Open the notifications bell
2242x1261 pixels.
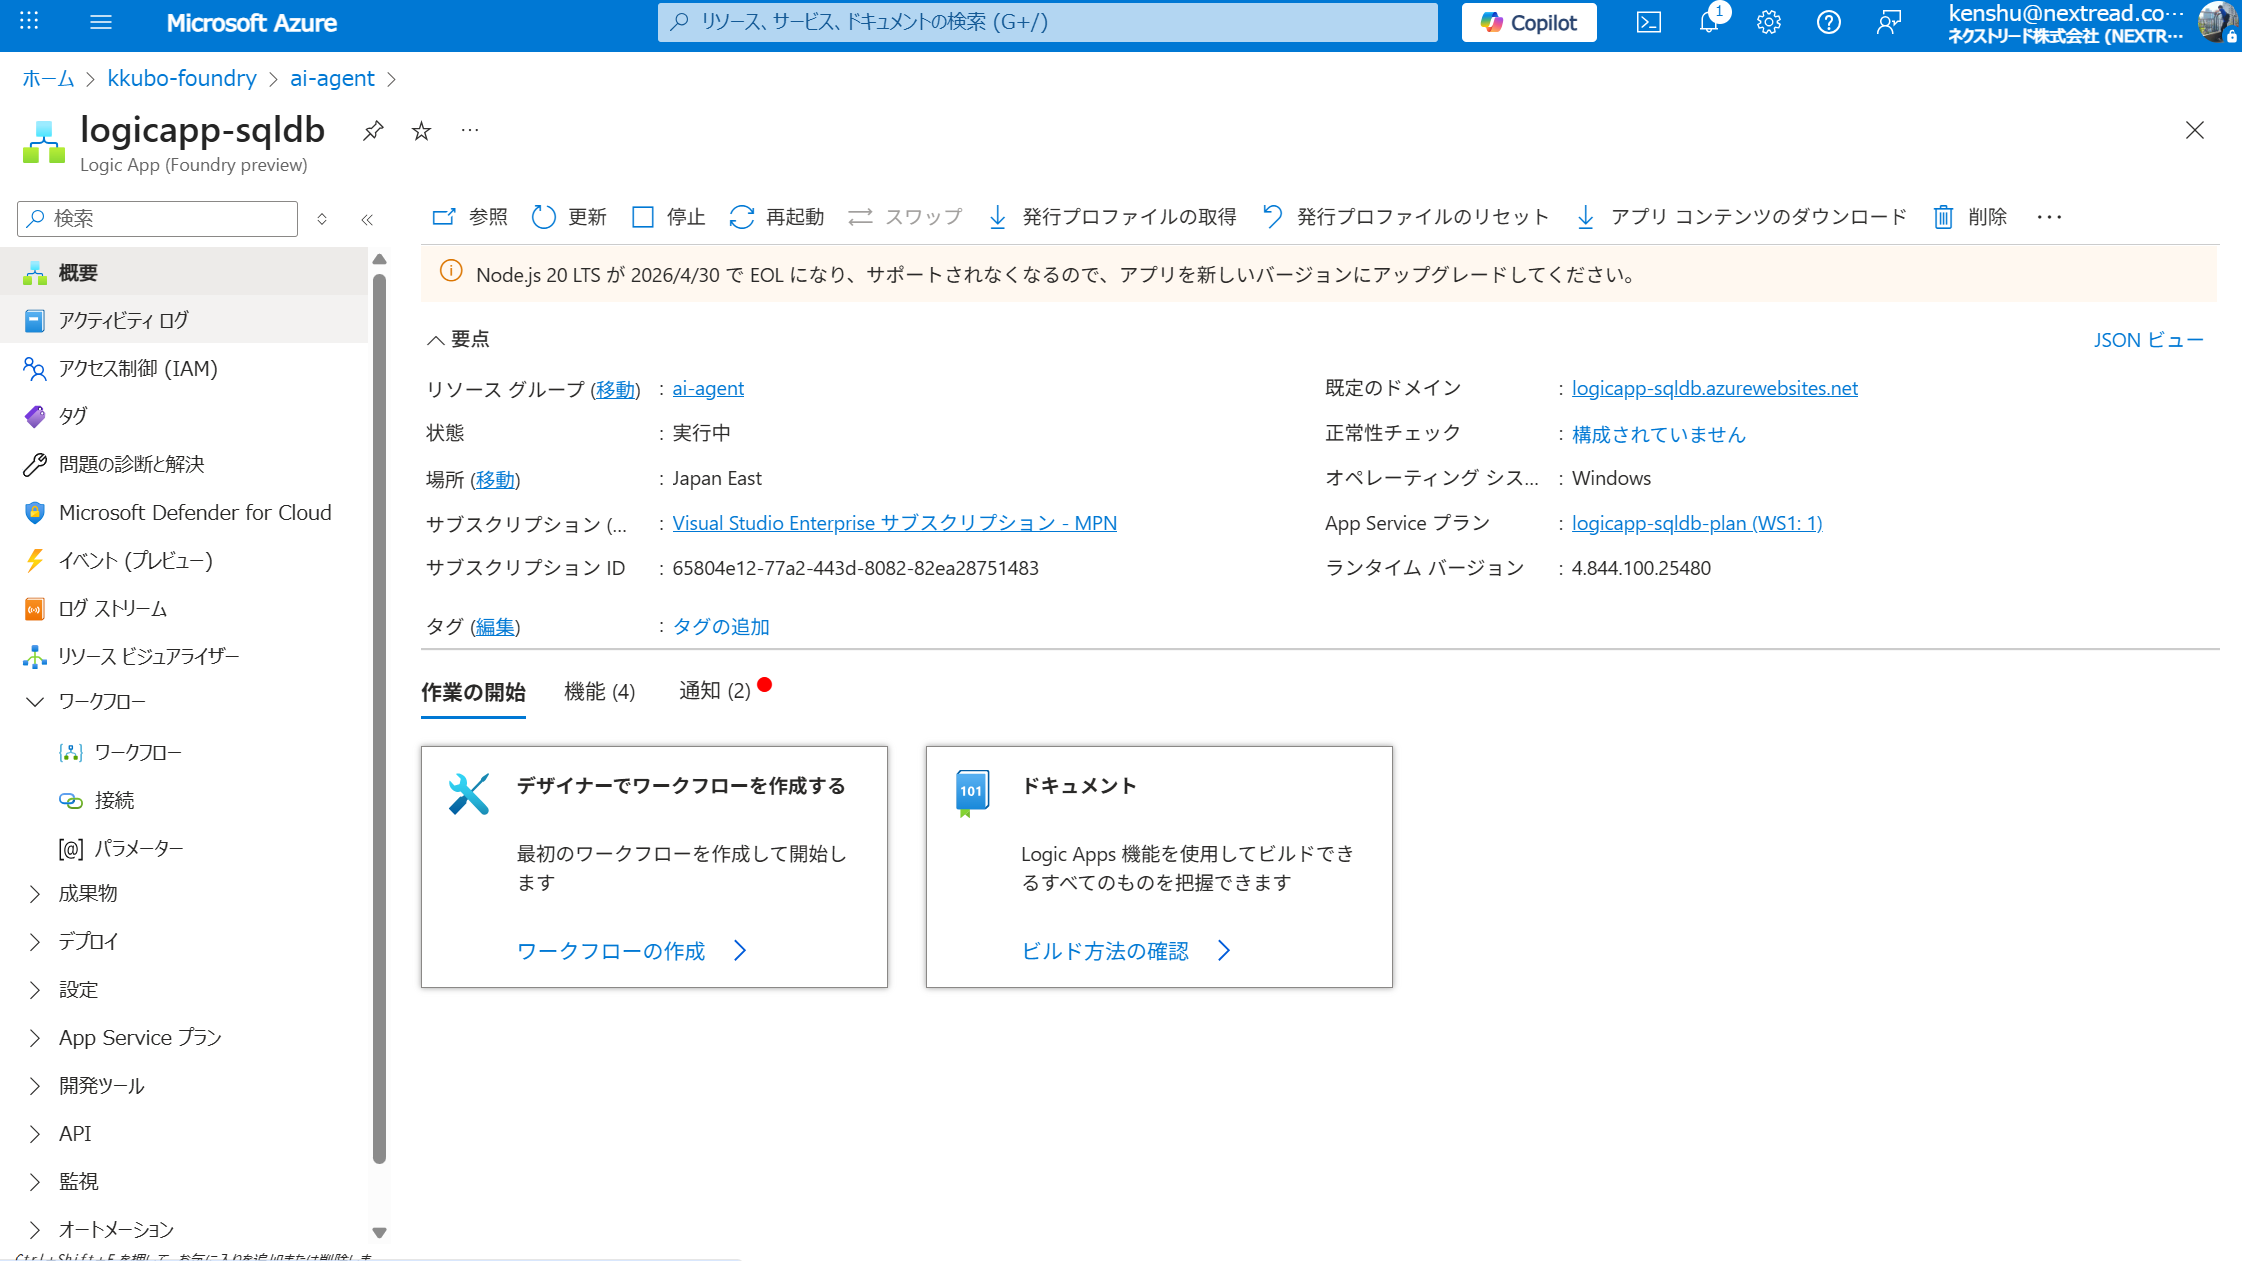1709,22
